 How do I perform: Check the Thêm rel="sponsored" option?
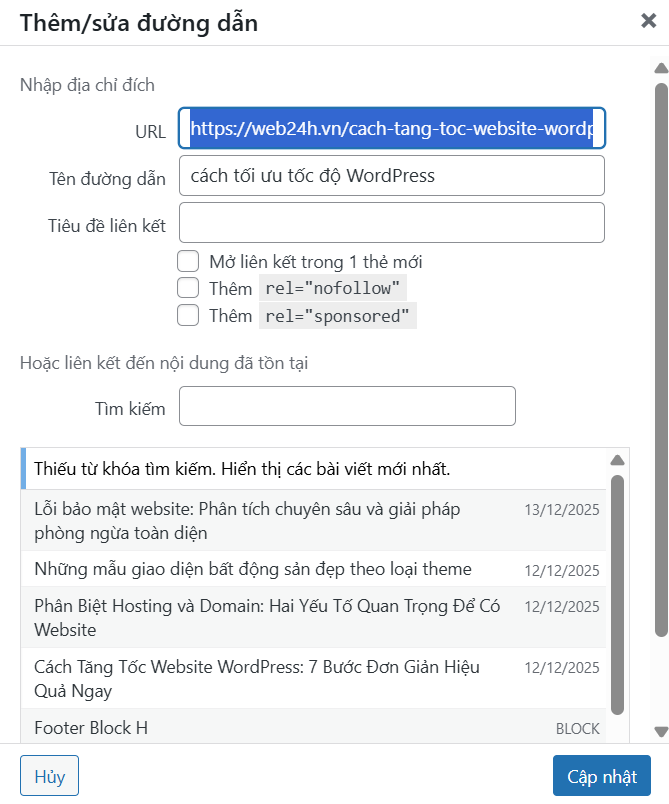coord(188,315)
